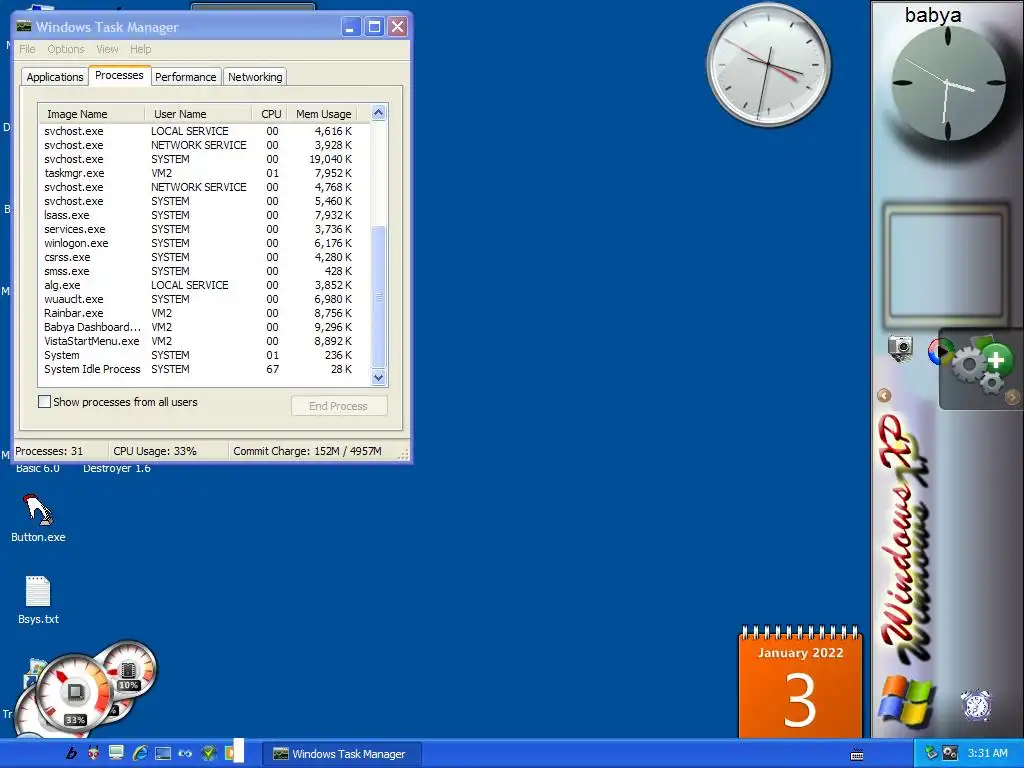Click the colorful media player icon in sidebar

pos(938,351)
